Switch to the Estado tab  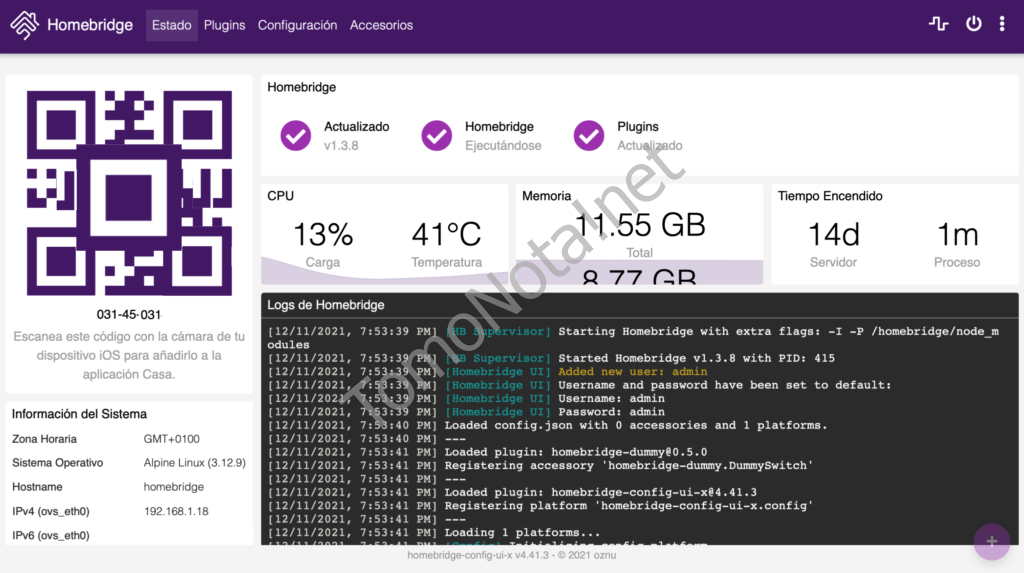172,25
